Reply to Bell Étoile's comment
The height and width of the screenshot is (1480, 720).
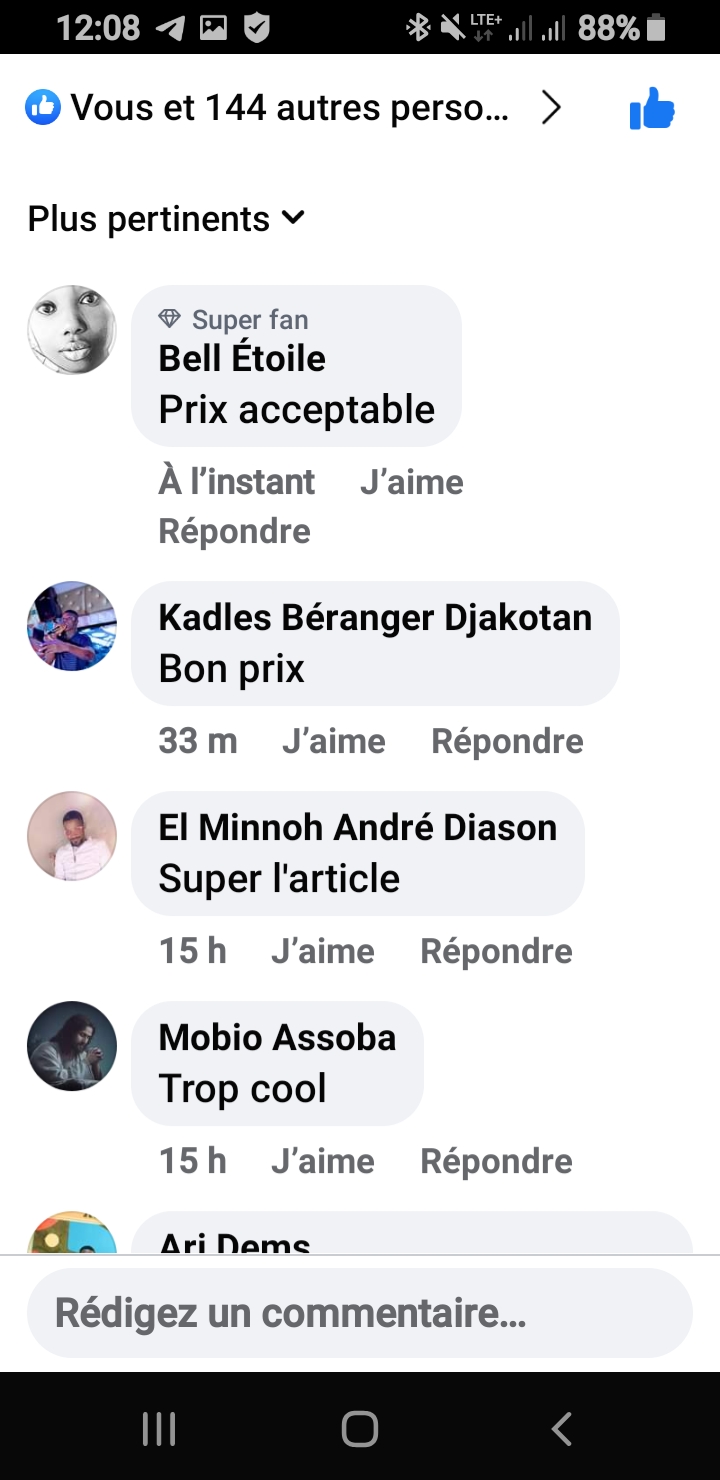coord(235,531)
